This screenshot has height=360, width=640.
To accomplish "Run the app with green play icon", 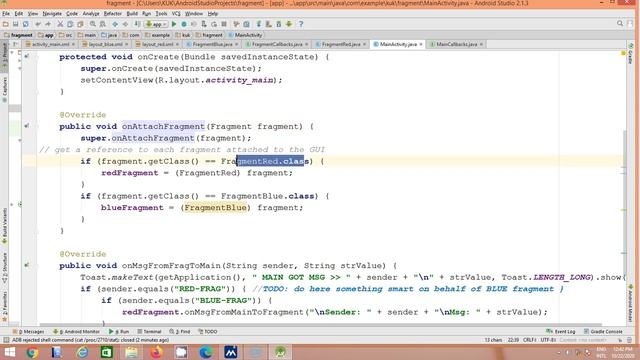I will [174, 24].
